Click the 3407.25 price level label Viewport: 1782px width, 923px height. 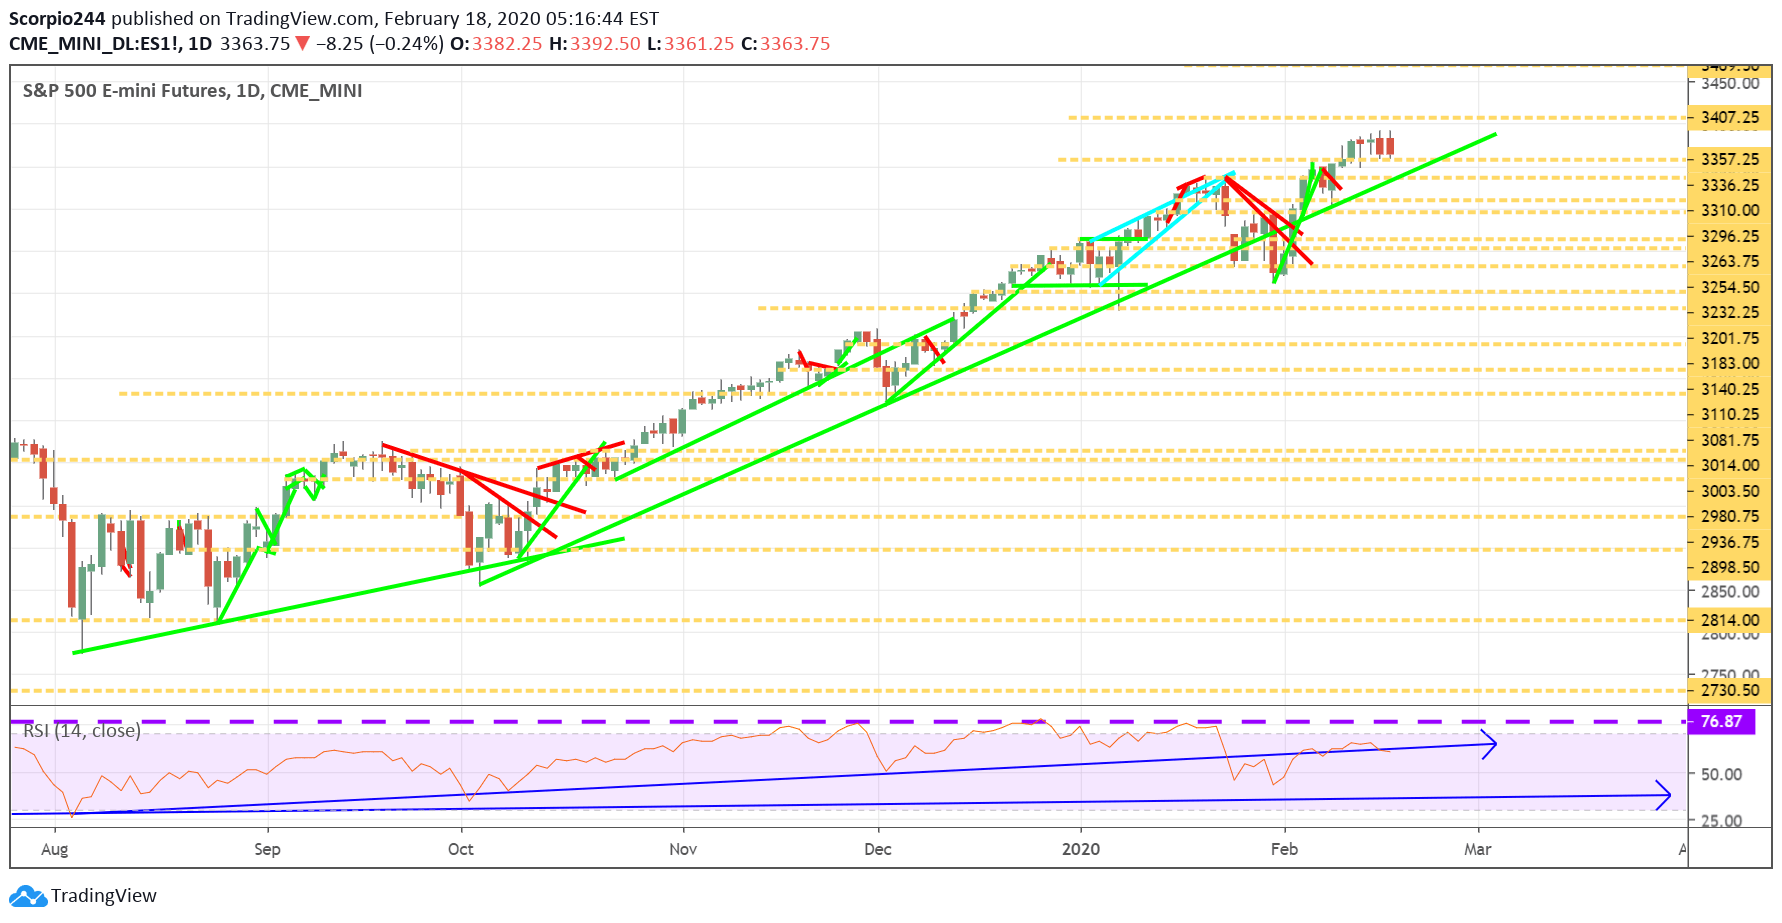(x=1730, y=118)
